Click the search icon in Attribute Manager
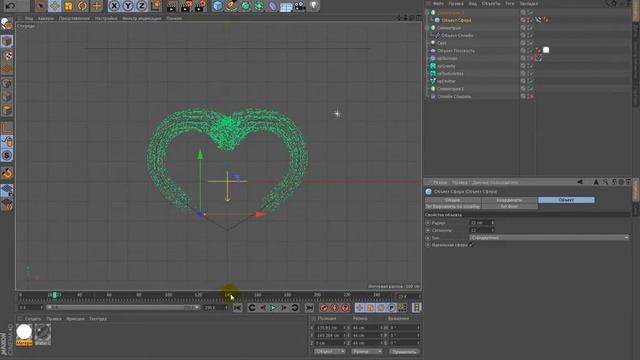The height and width of the screenshot is (360, 640). click(605, 182)
